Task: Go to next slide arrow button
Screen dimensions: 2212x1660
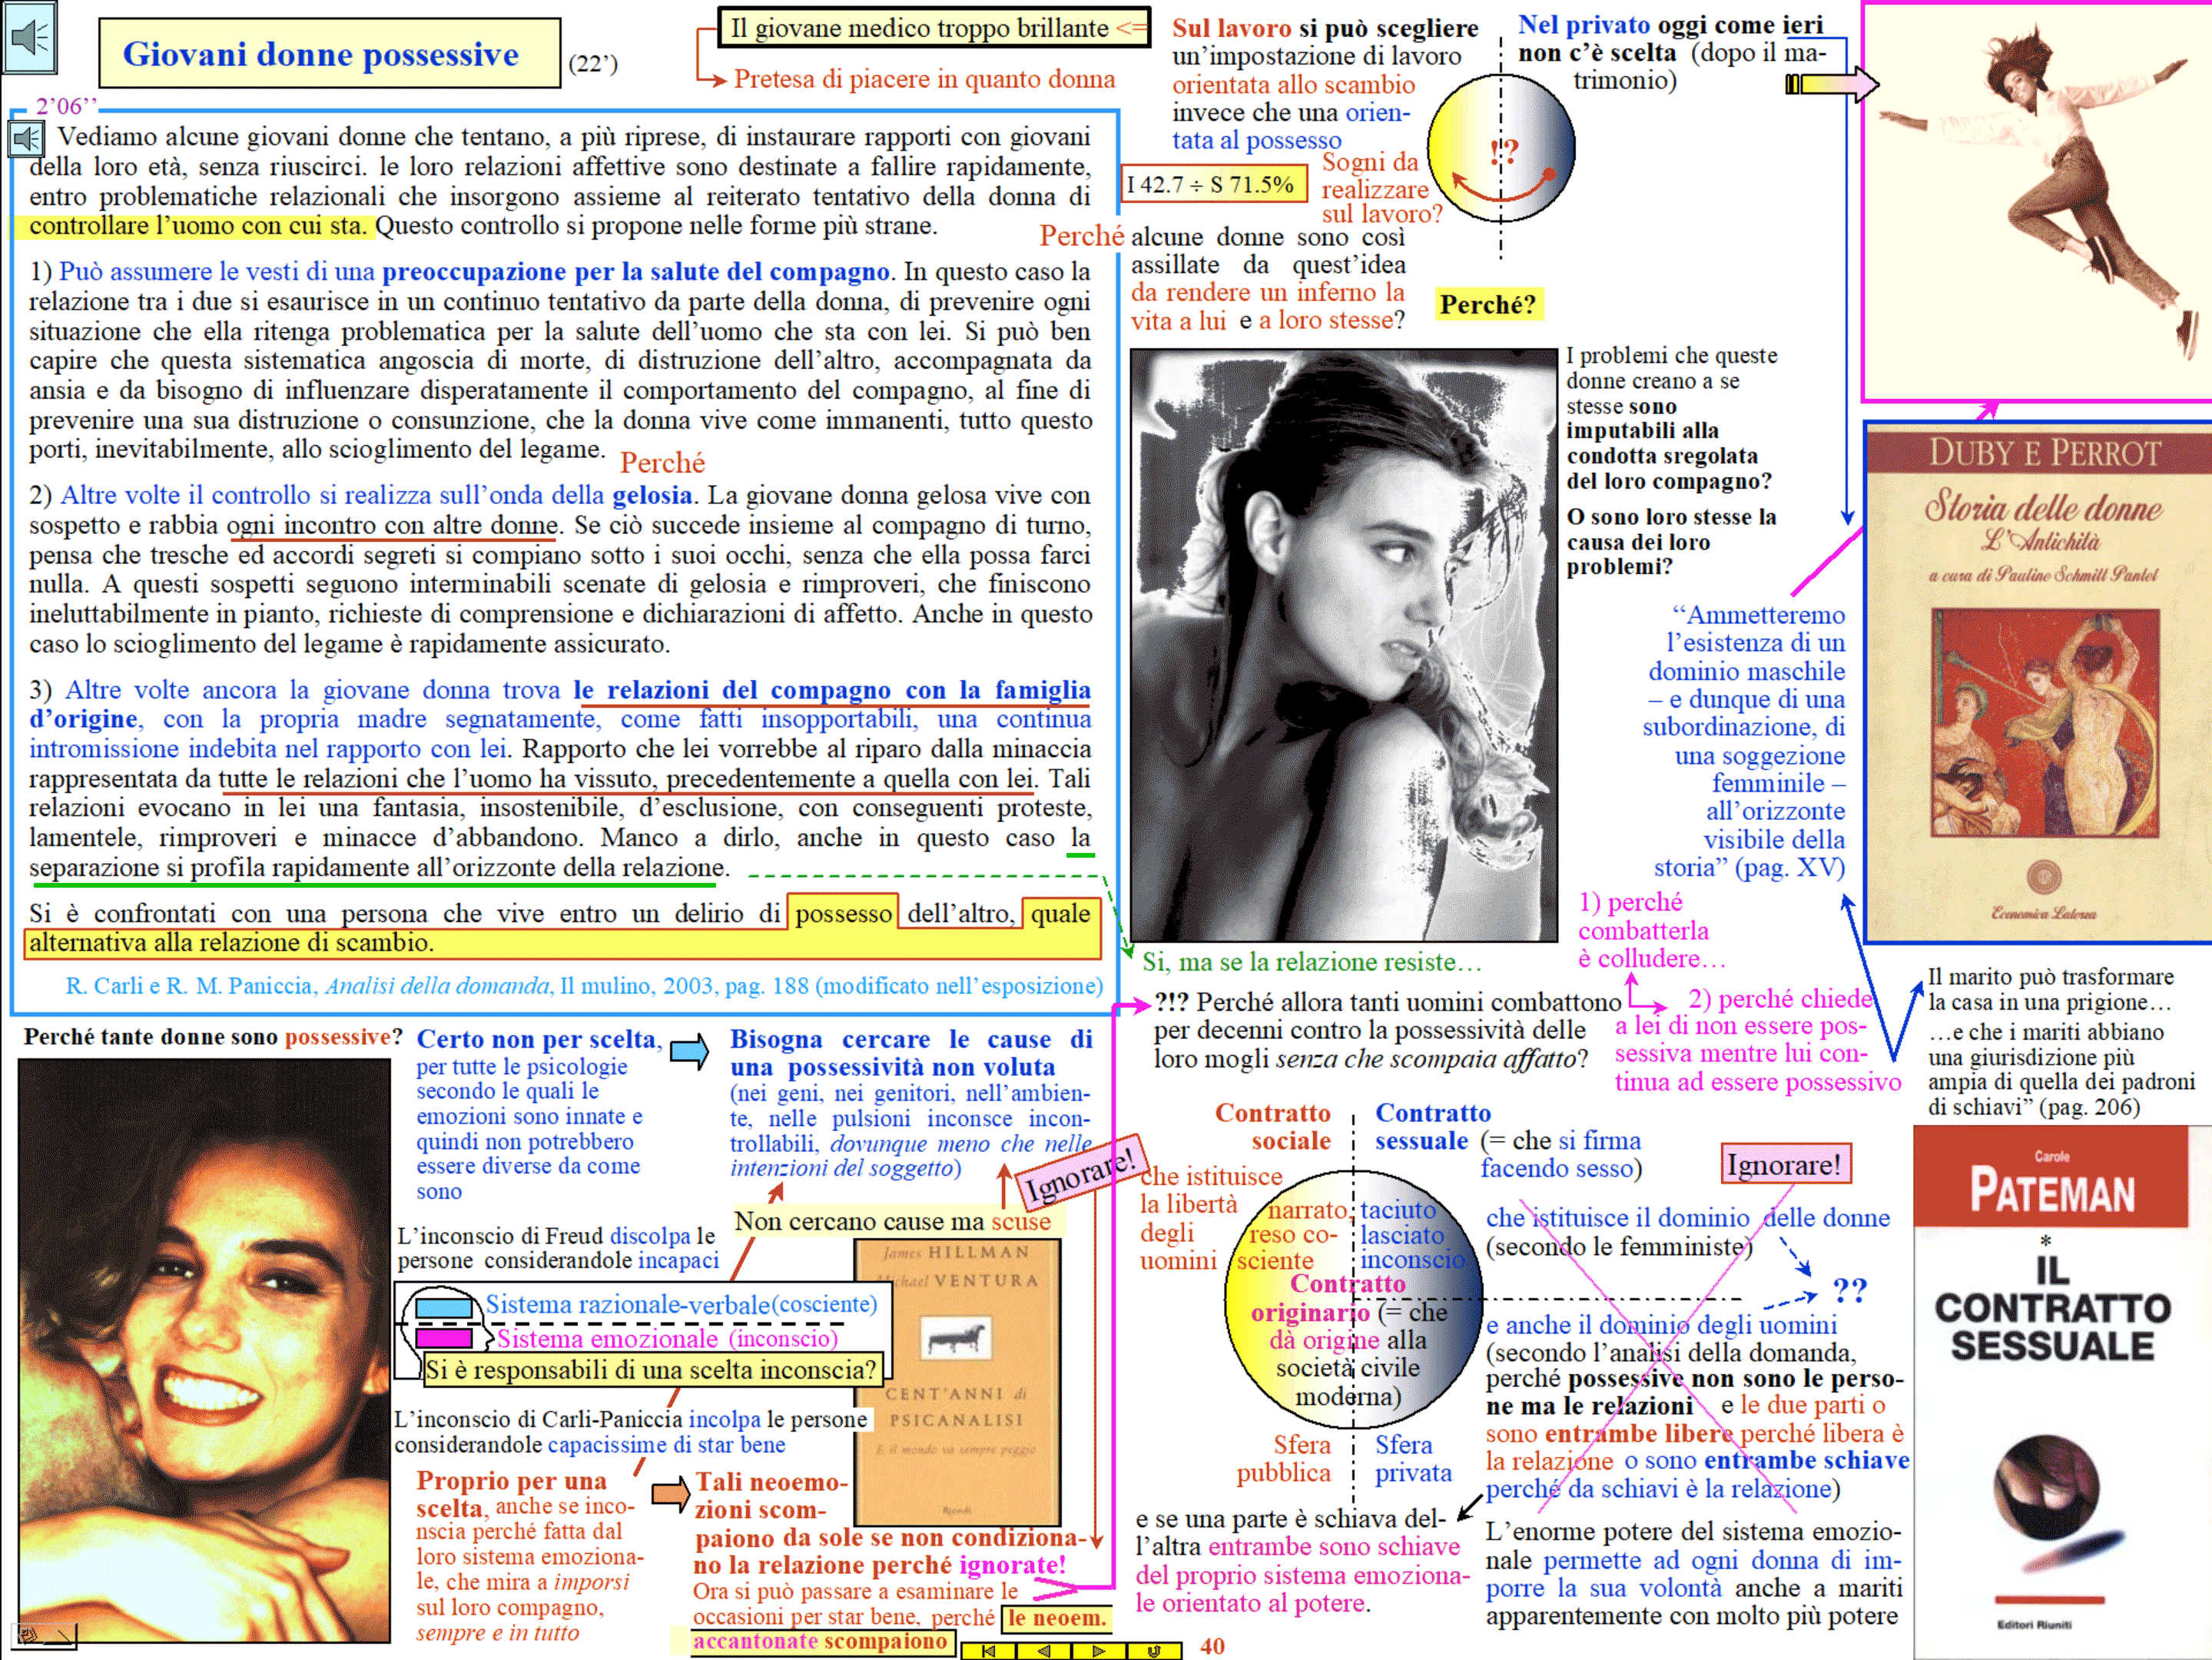Action: pos(1100,1651)
